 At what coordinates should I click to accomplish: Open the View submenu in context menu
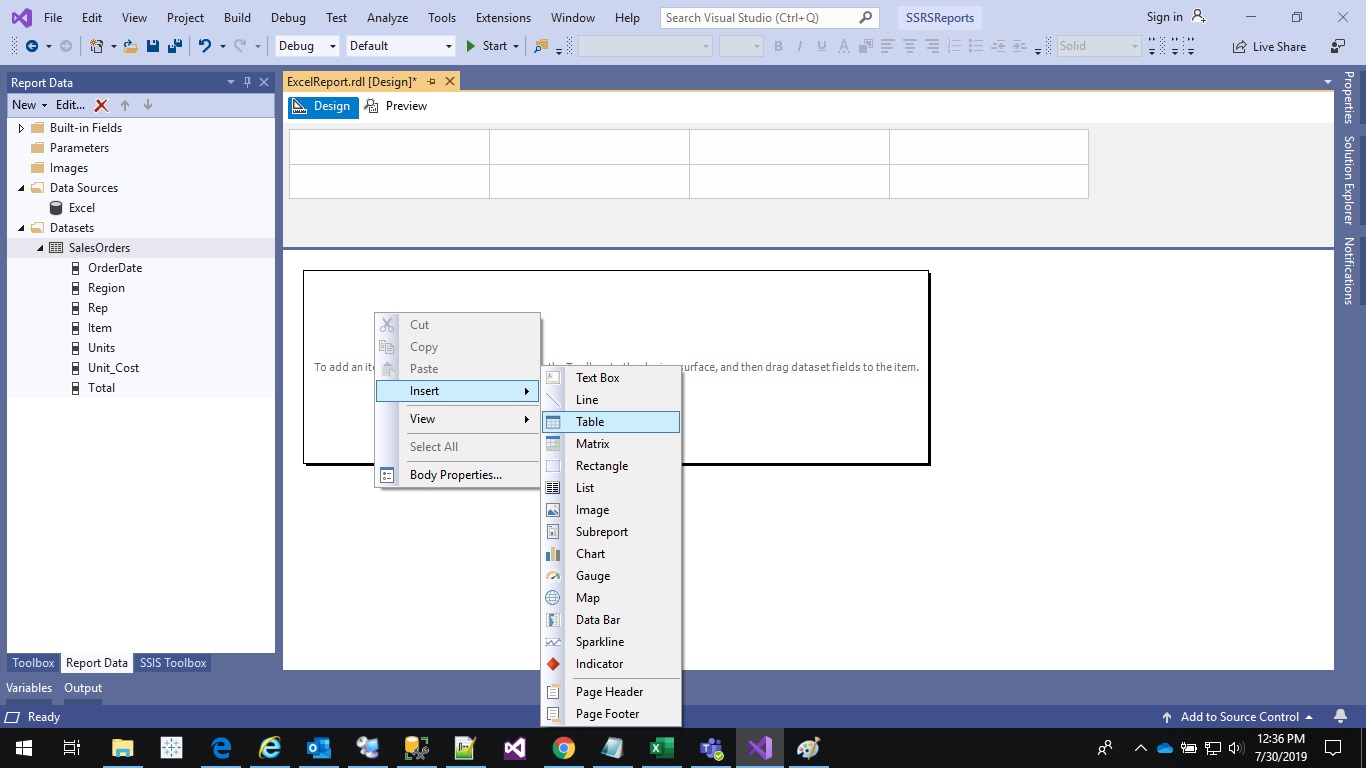[457, 419]
